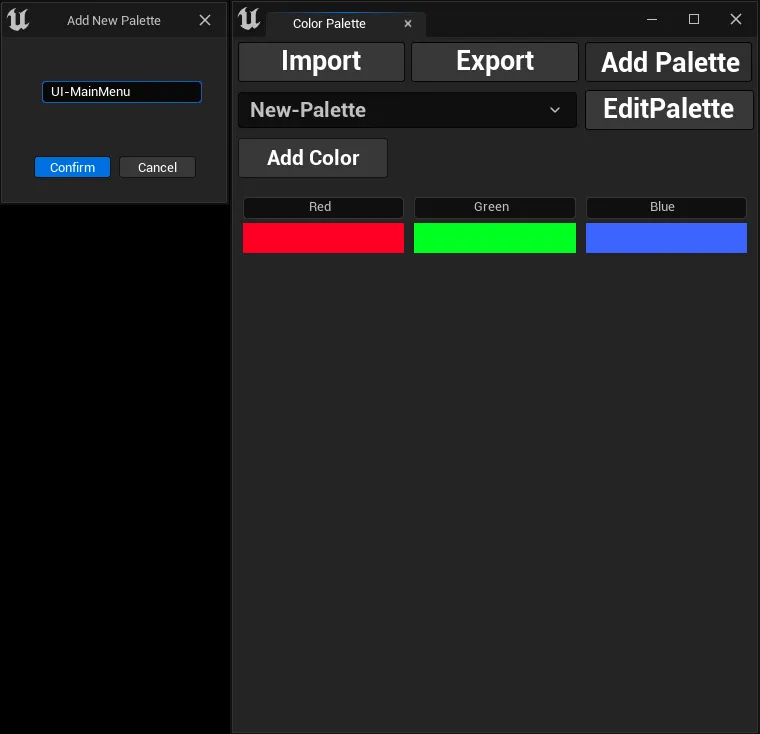Maximize the Color Palette window
This screenshot has width=760, height=734.
(x=694, y=19)
